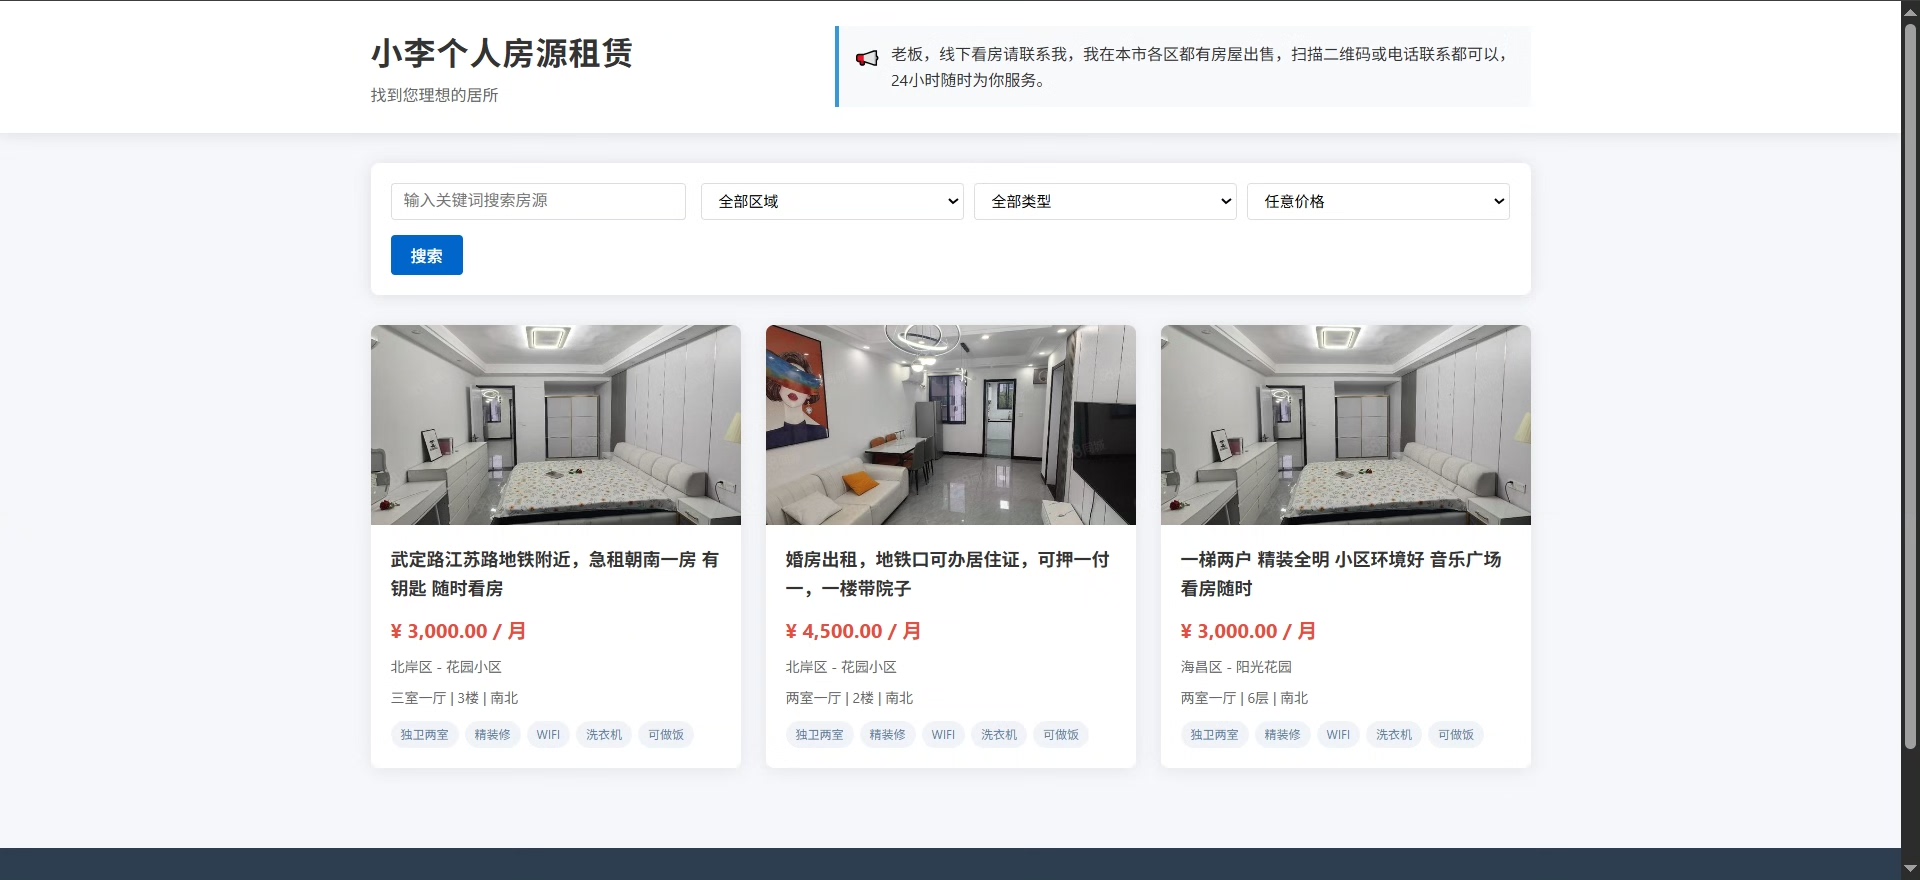Click the 可做饭 tag on 婚房出租 listing

[x=1061, y=735]
